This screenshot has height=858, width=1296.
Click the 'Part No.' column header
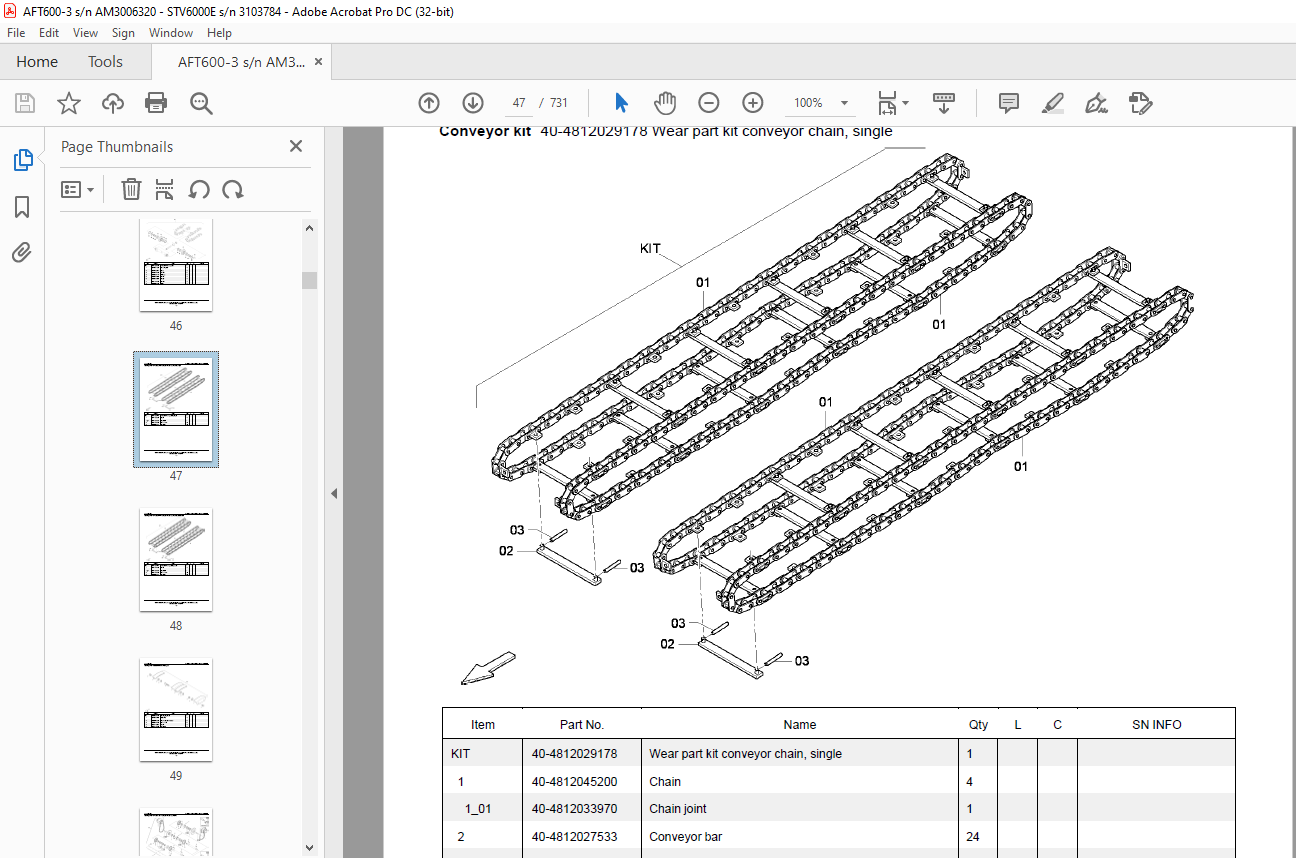(x=582, y=725)
